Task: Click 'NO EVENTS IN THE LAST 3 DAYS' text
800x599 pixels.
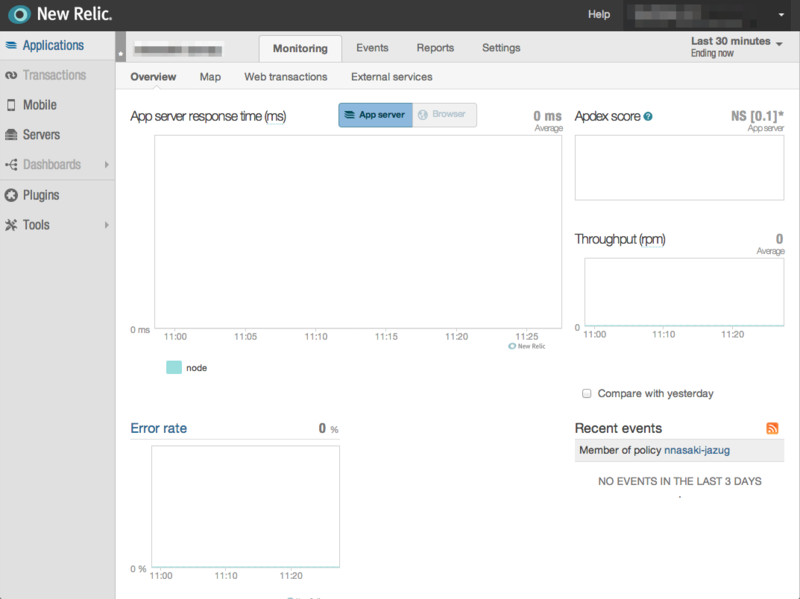Action: point(680,481)
